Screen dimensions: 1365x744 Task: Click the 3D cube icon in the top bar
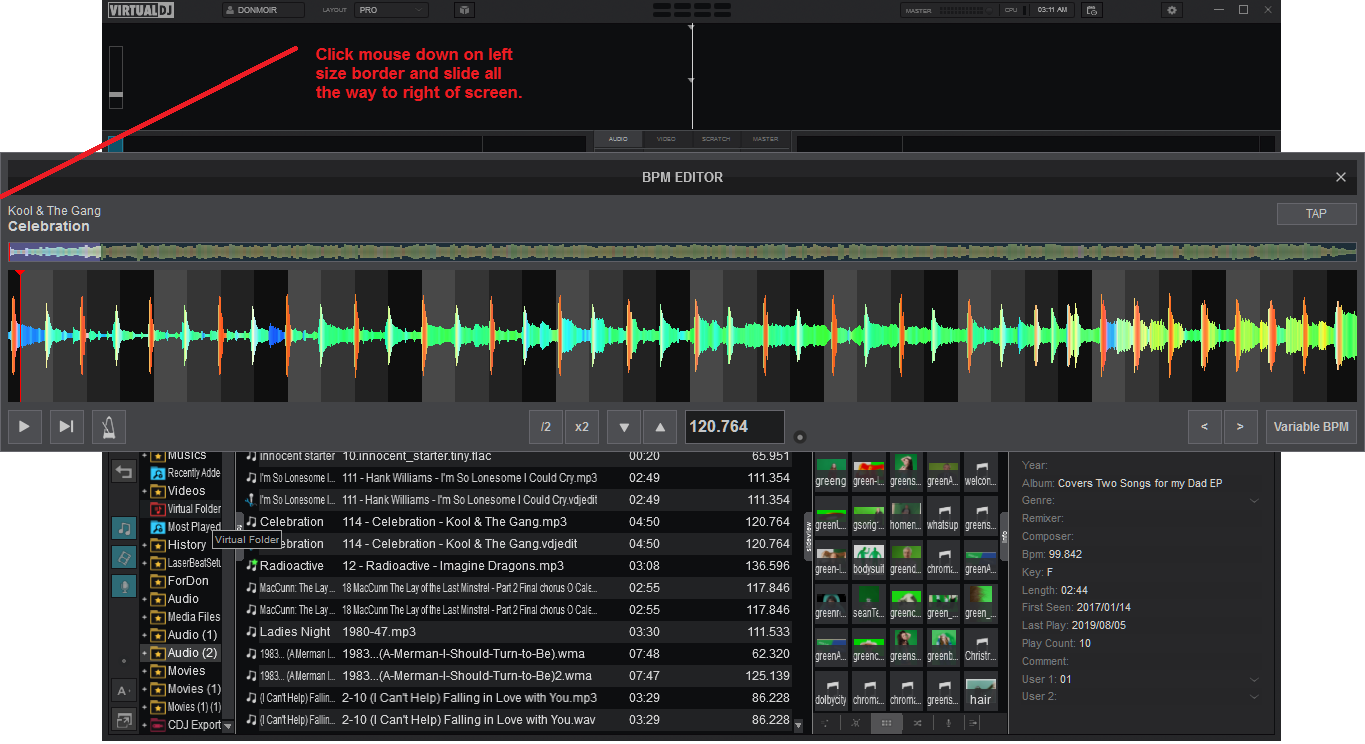click(x=465, y=10)
